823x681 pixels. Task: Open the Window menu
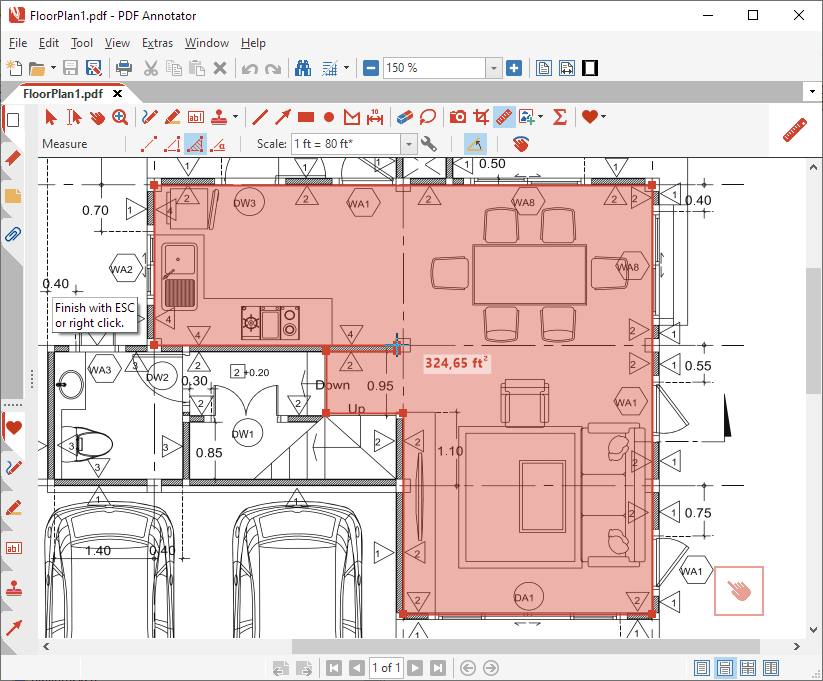coord(207,43)
